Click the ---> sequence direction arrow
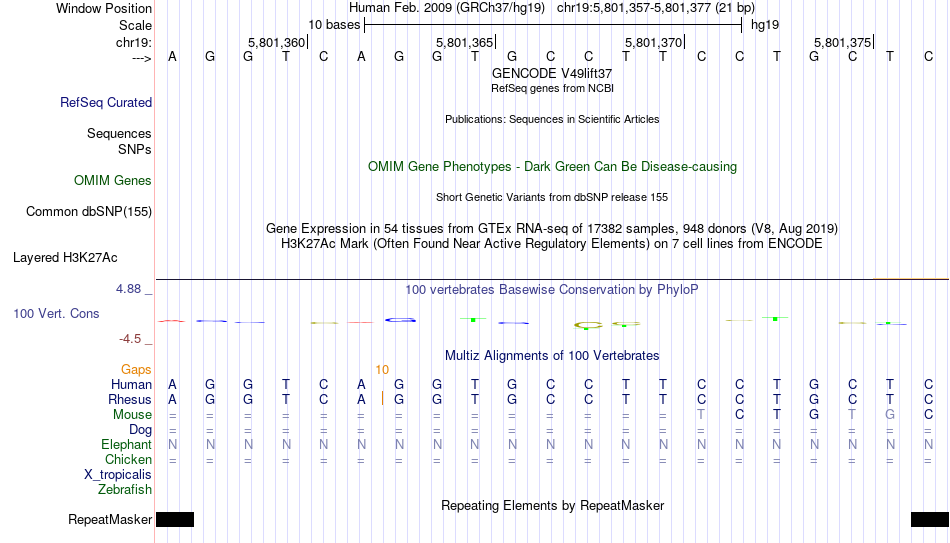Screen dimensions: 950x543 [x=142, y=58]
